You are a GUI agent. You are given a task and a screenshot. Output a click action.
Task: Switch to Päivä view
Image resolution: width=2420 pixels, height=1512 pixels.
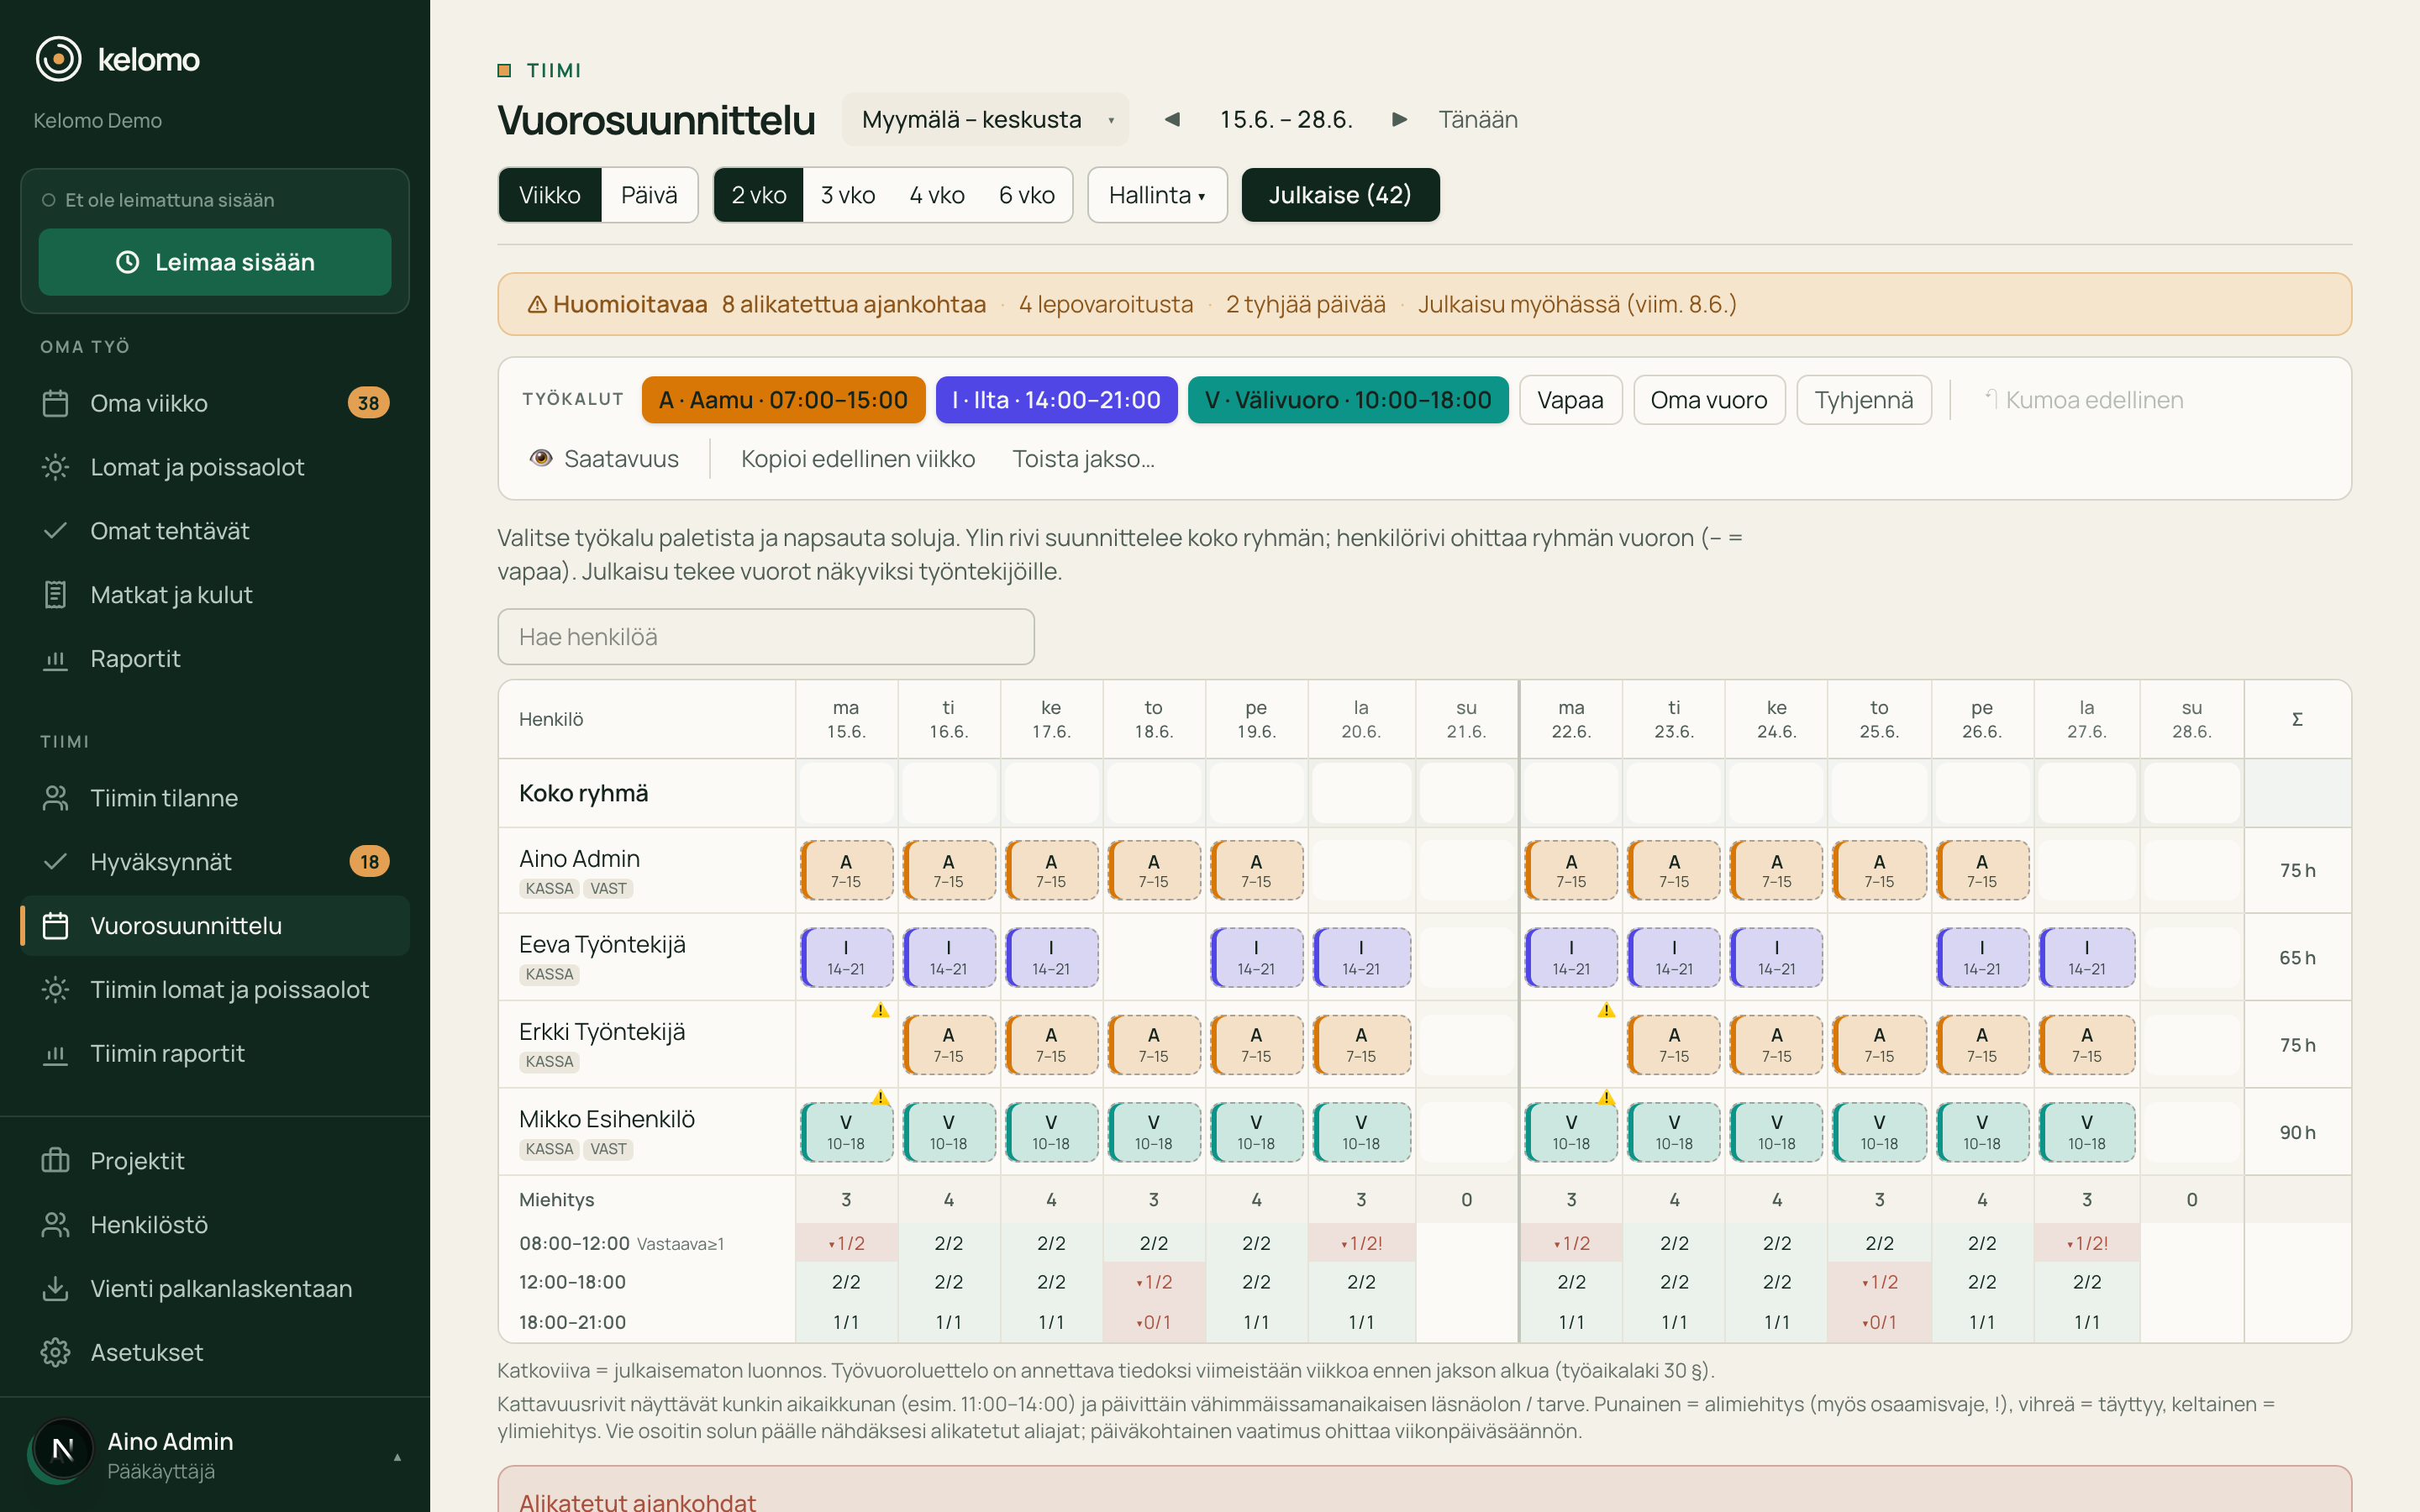point(649,195)
